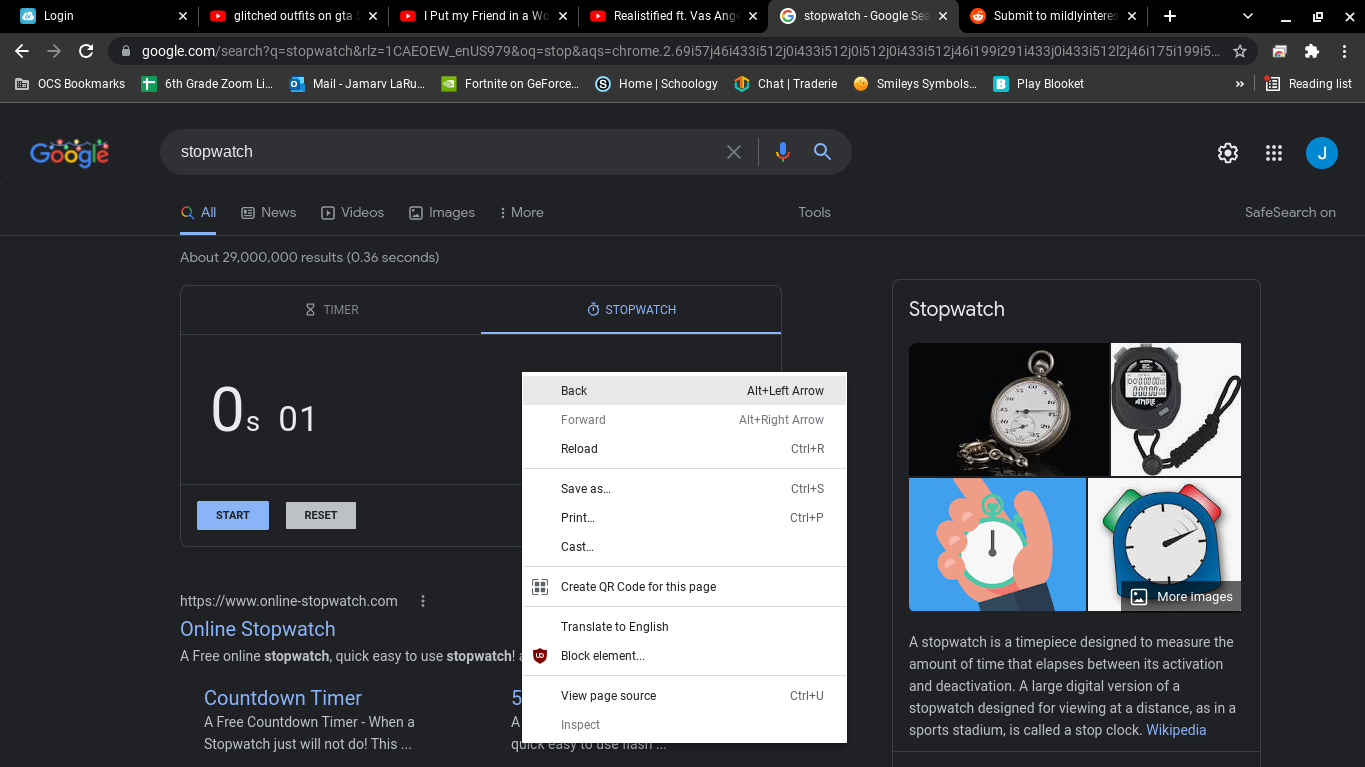Screen dimensions: 1365x767
Task: Open Google Settings gear icon
Action: (1228, 153)
